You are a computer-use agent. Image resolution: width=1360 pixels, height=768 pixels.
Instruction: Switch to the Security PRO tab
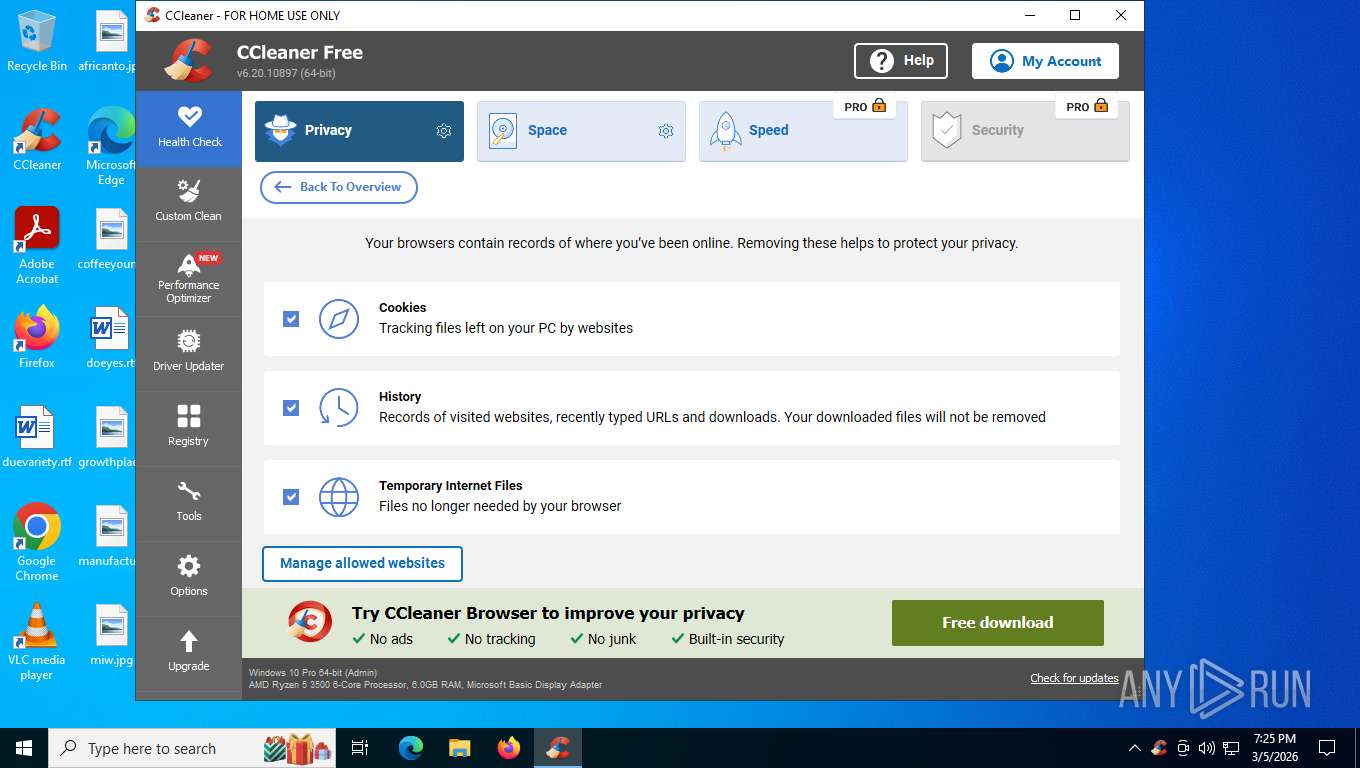click(1025, 131)
